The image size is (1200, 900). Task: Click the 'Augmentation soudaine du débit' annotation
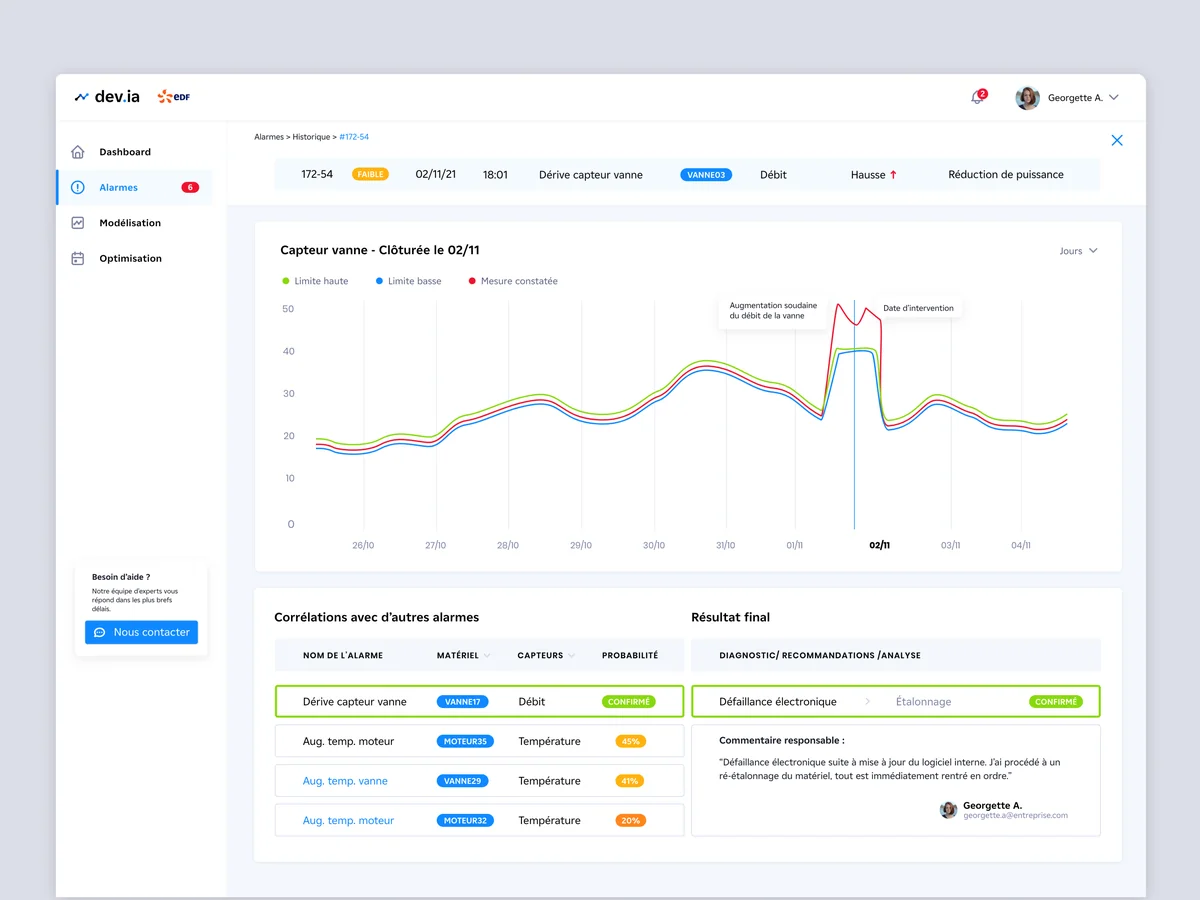tap(773, 311)
